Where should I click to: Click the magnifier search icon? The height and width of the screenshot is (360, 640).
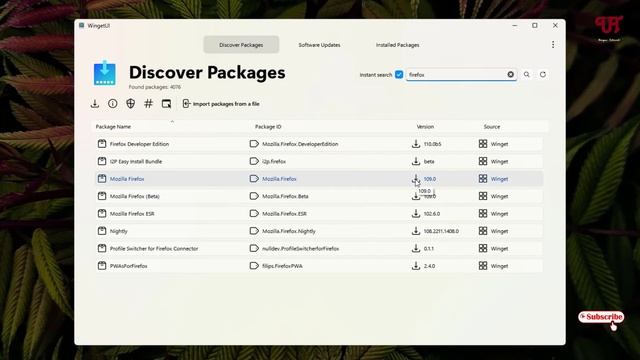(527, 75)
